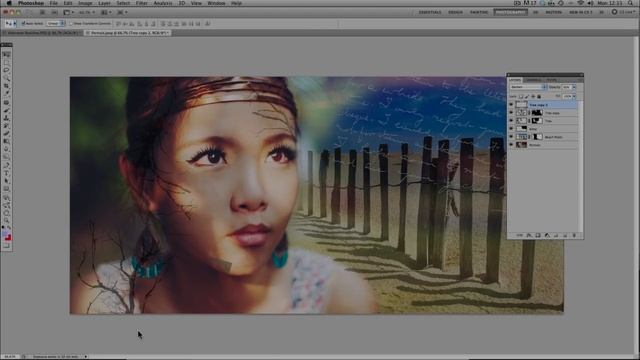The width and height of the screenshot is (640, 360).
Task: Select the Lasso tool
Action: click(x=7, y=70)
